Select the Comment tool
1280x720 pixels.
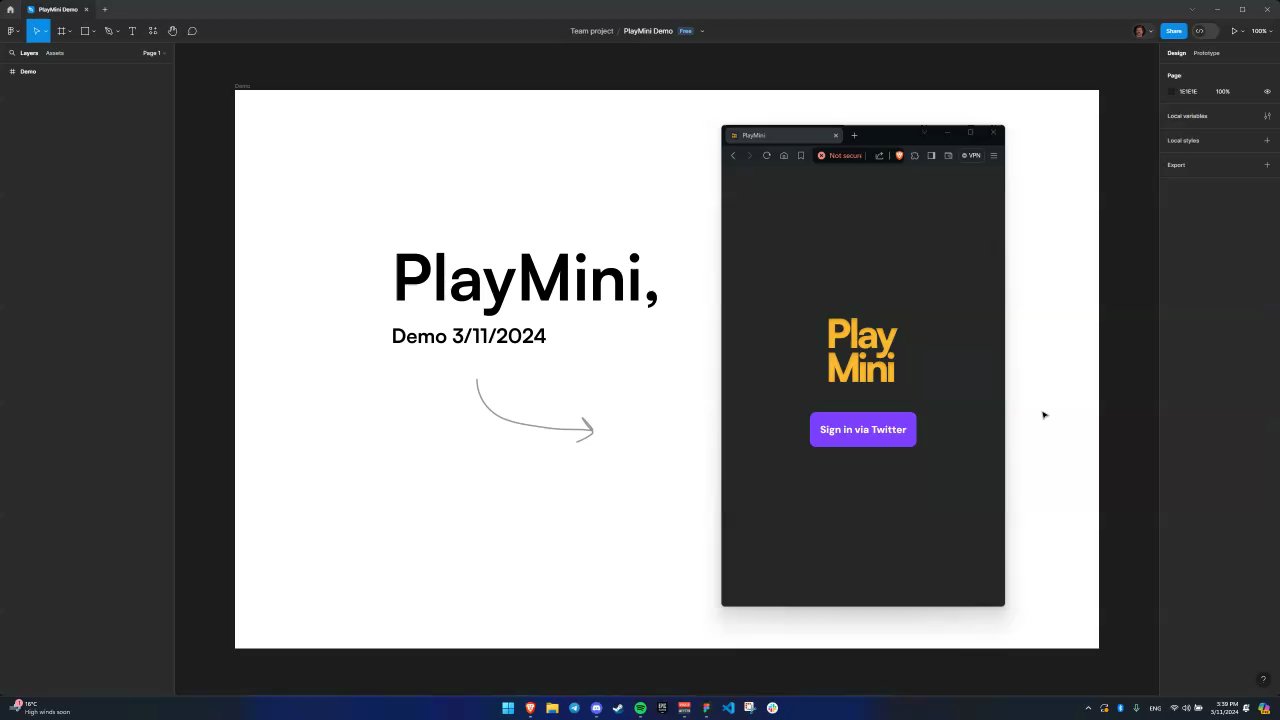tap(192, 31)
